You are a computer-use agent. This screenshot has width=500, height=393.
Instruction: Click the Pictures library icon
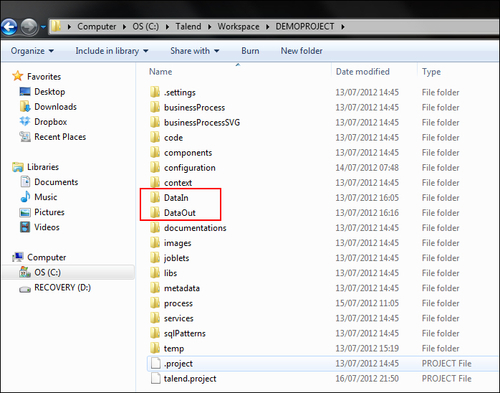point(25,212)
